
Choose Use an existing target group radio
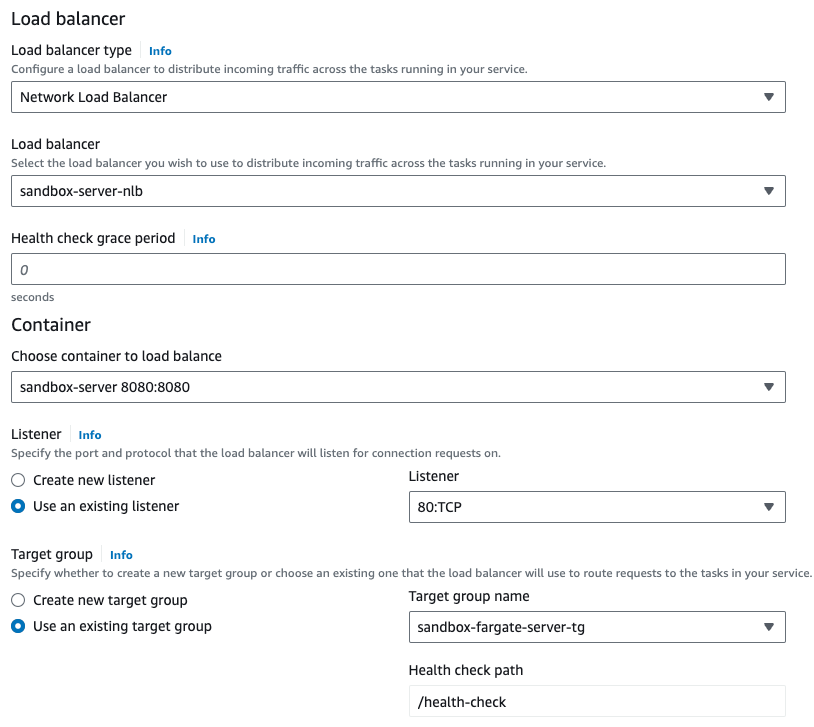[18, 626]
